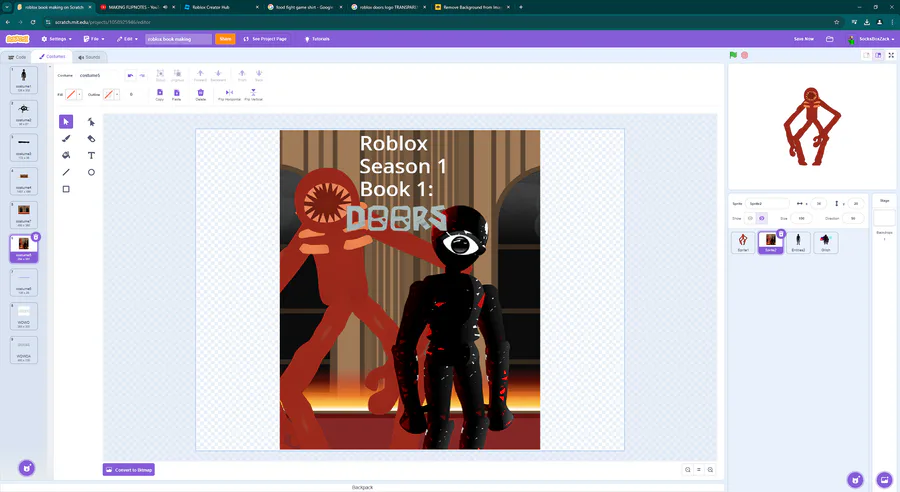Viewport: 900px width, 492px height.
Task: Switch to Roblox Creator Hub browser tab
Action: pyautogui.click(x=221, y=7)
